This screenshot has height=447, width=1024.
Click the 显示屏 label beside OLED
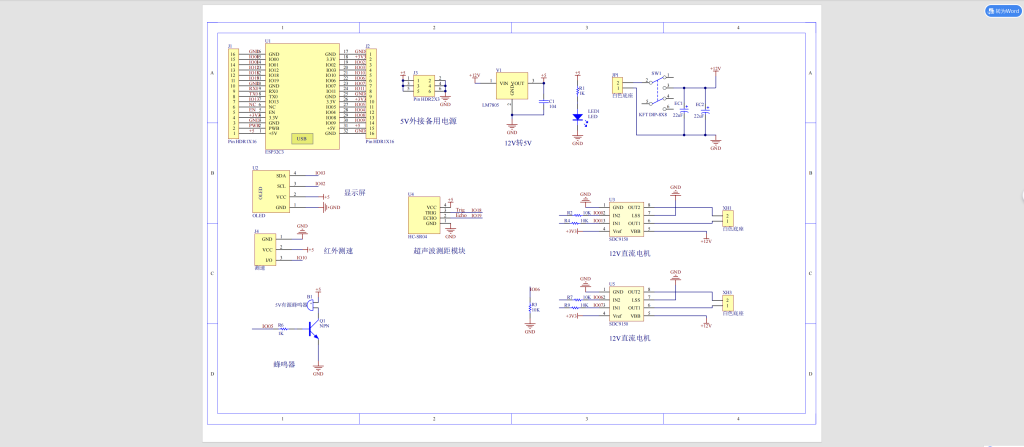(x=355, y=193)
